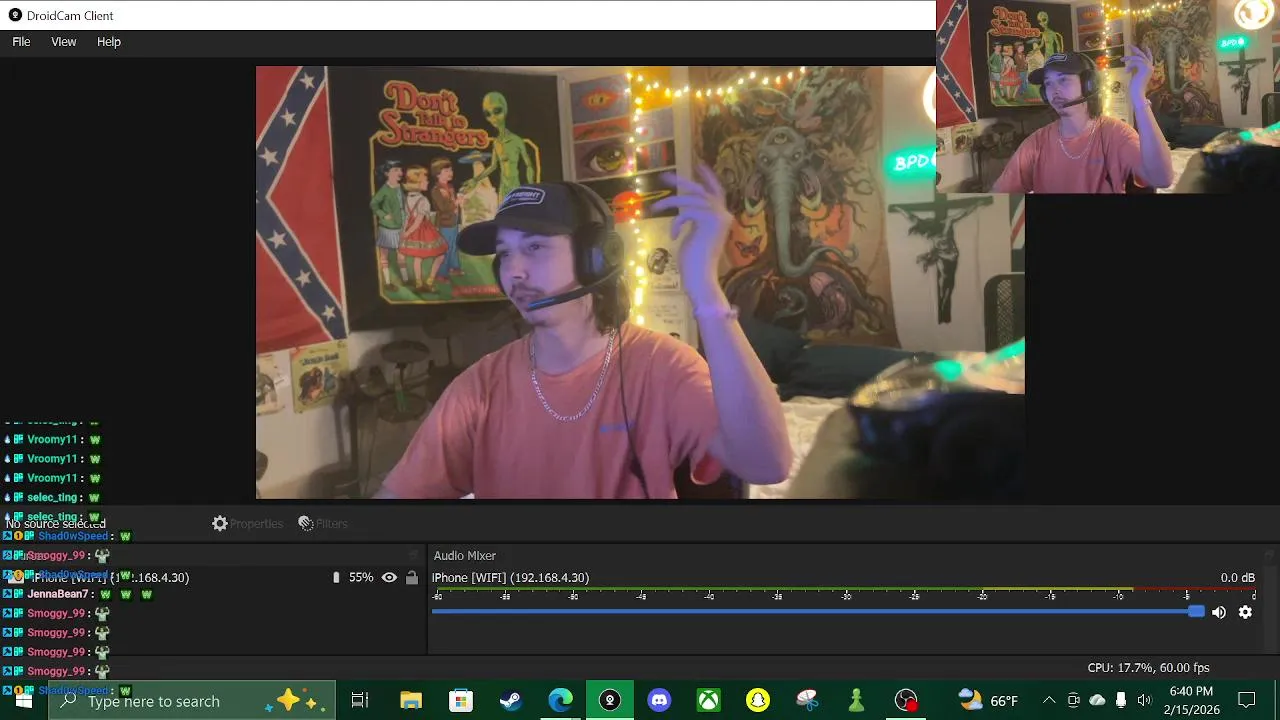The image size is (1280, 720).
Task: Click the DroidCam Client title bar icon
Action: coord(15,15)
